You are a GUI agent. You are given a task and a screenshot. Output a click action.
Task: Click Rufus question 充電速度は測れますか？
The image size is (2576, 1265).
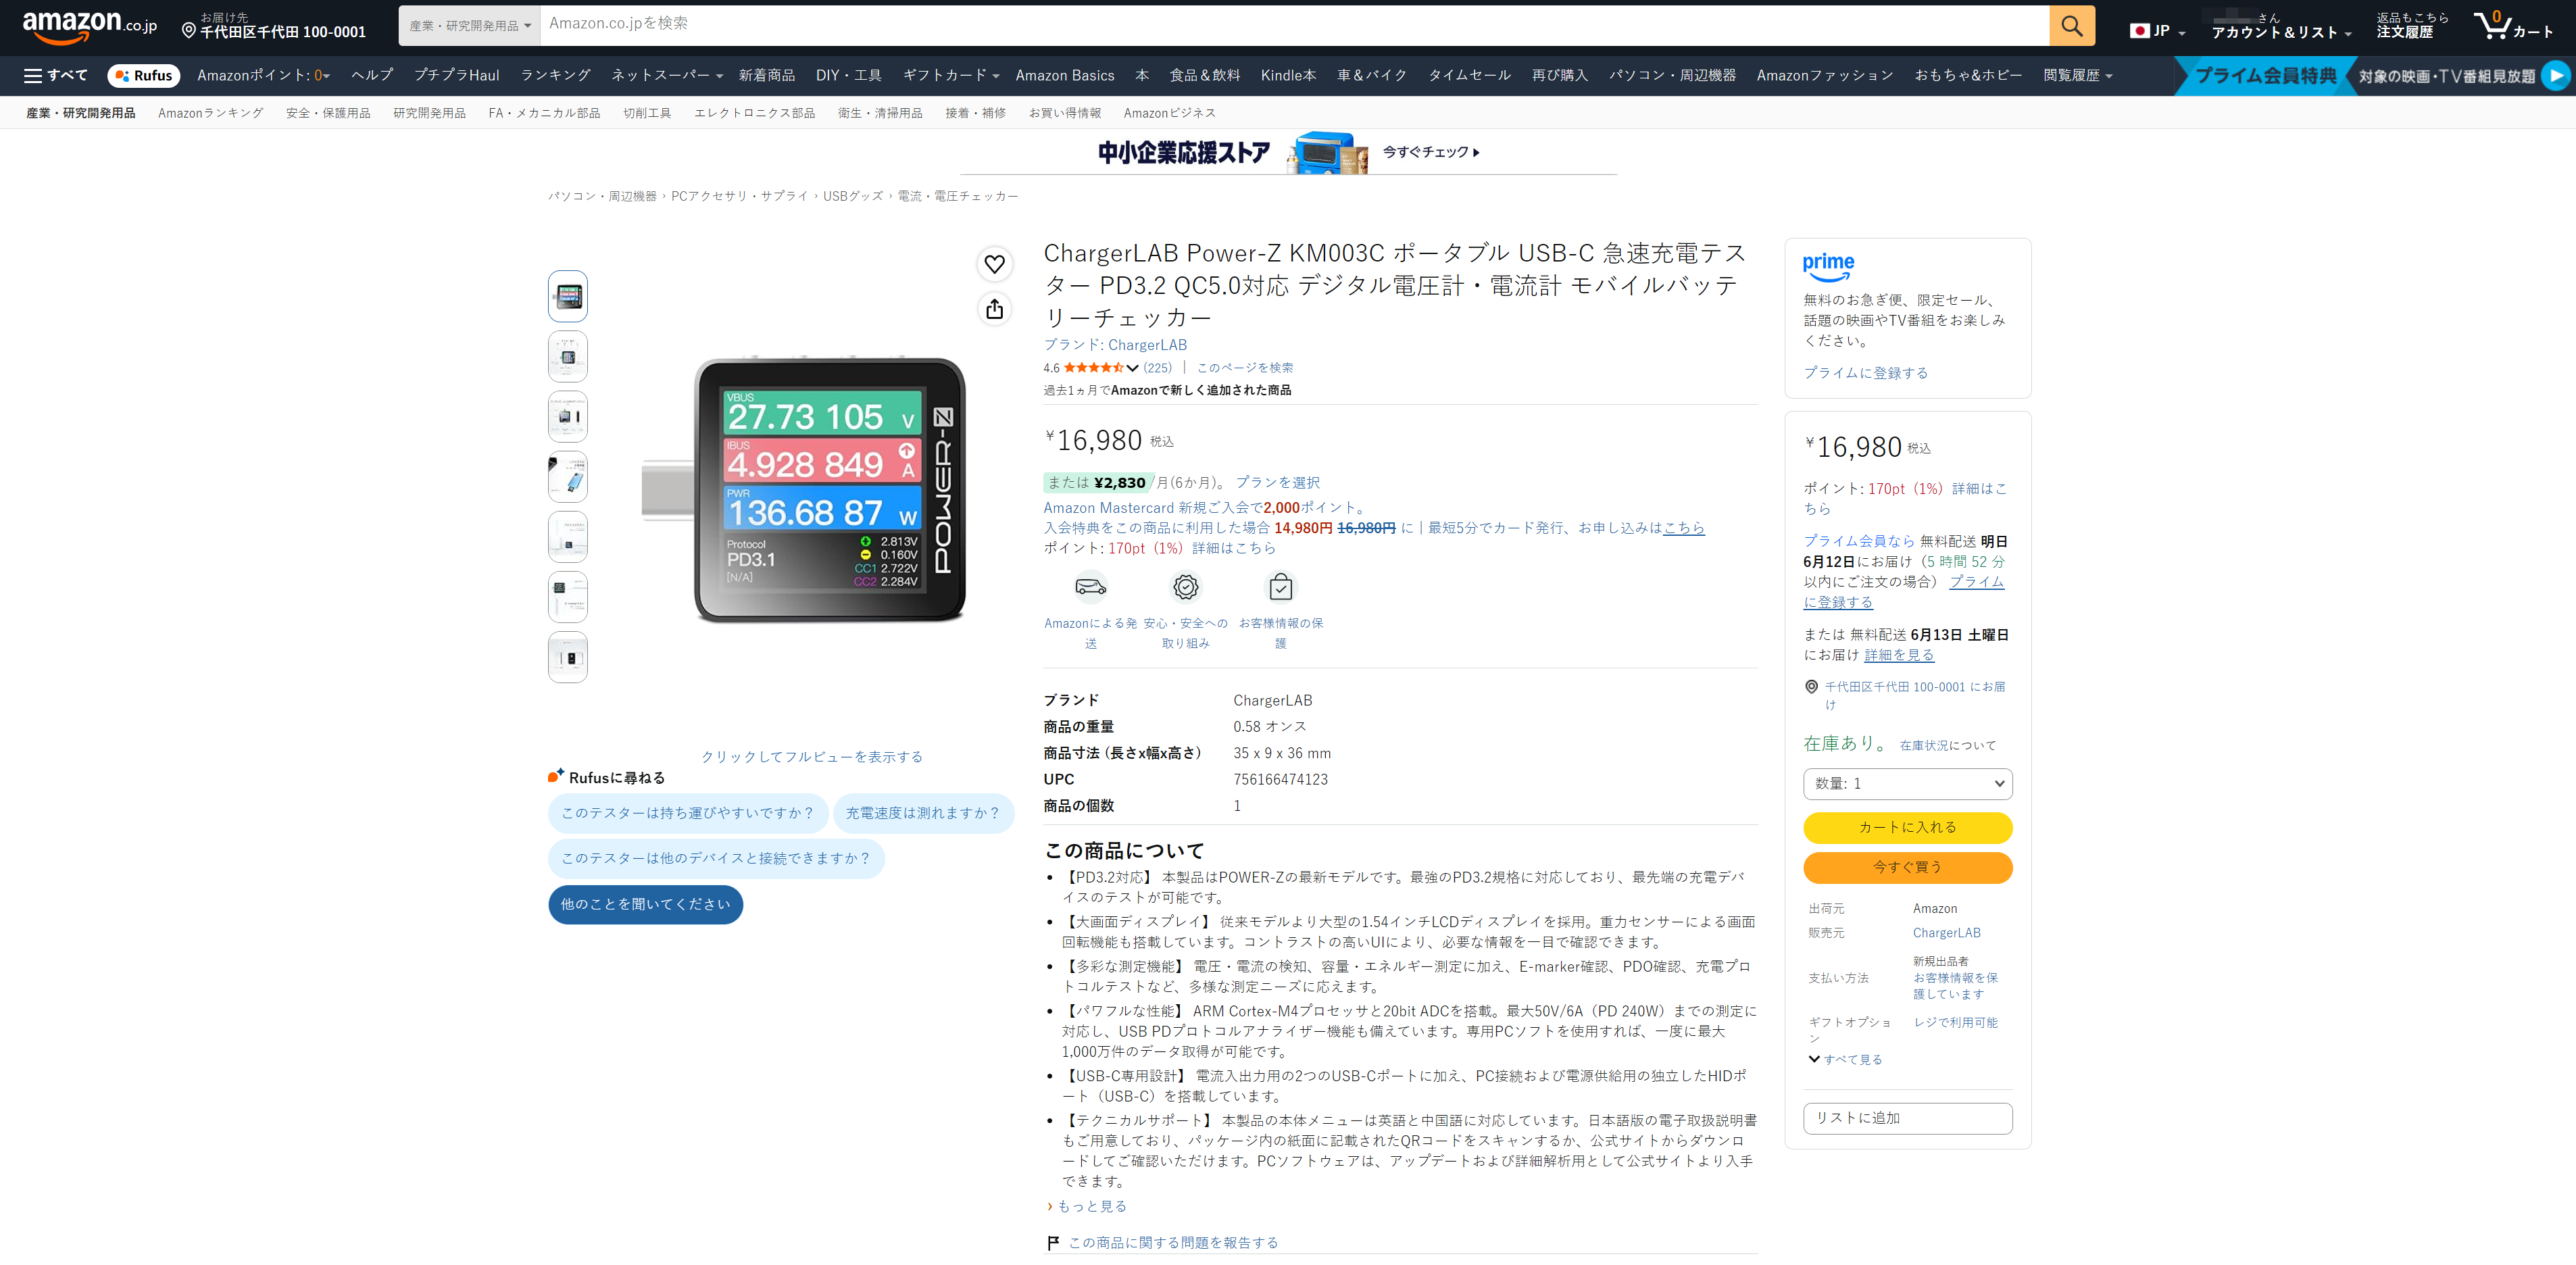tap(923, 813)
